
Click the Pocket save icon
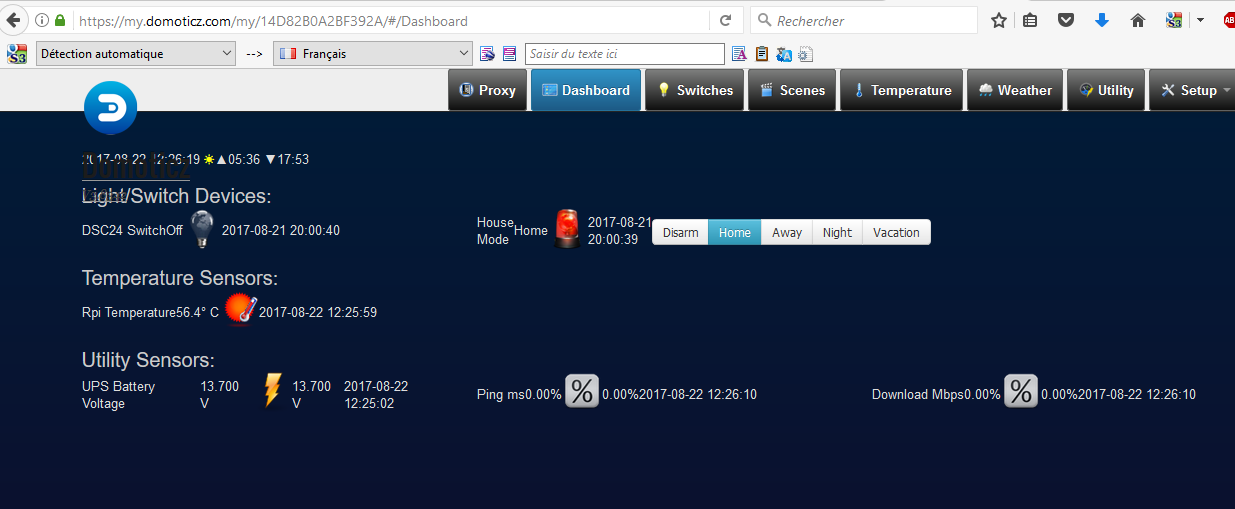[x=1066, y=20]
